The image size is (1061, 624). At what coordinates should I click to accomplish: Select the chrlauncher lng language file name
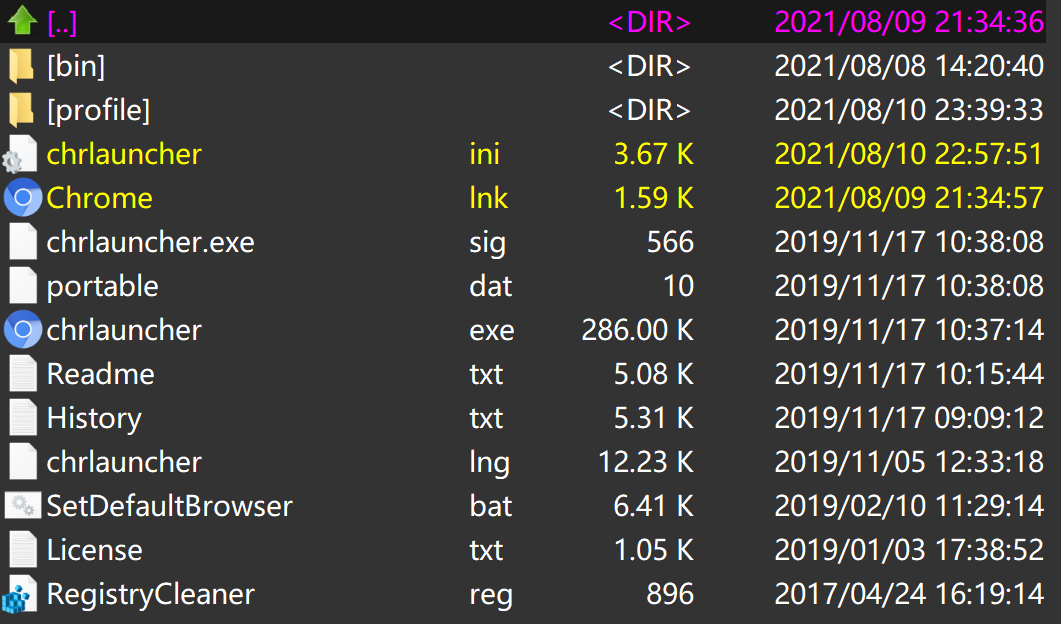124,462
